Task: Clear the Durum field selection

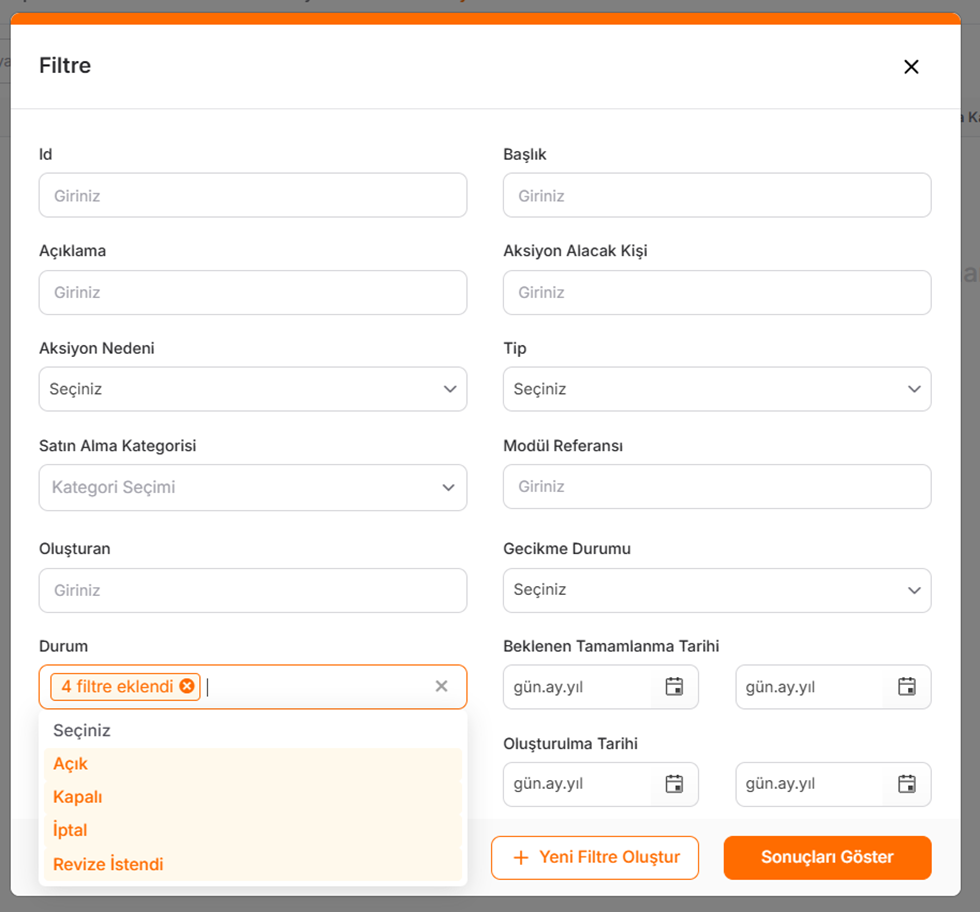Action: point(441,686)
